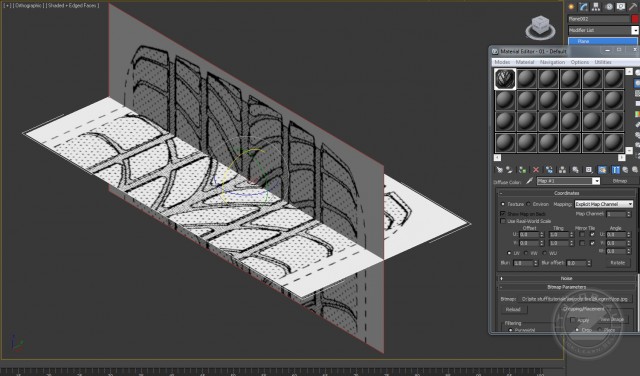
Task: Open the Options menu
Action: 580,62
